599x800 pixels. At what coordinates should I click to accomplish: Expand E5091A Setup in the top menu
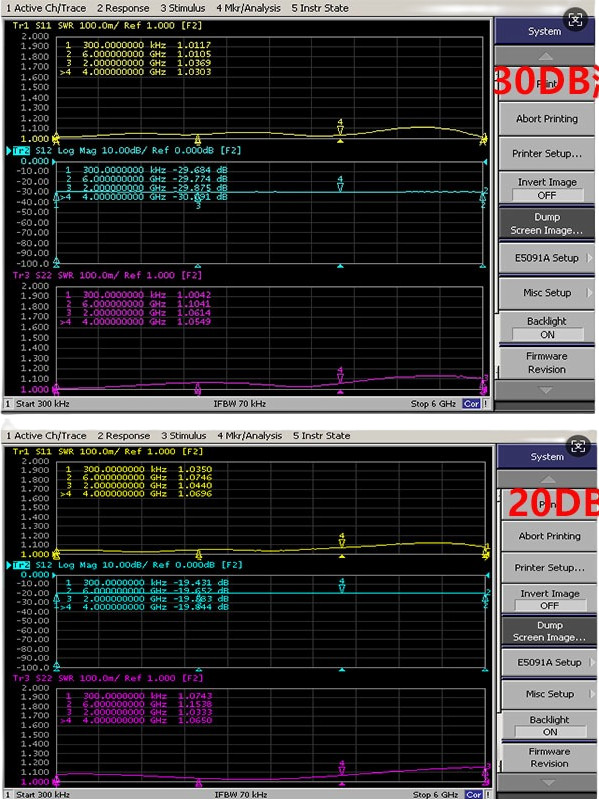(x=546, y=258)
